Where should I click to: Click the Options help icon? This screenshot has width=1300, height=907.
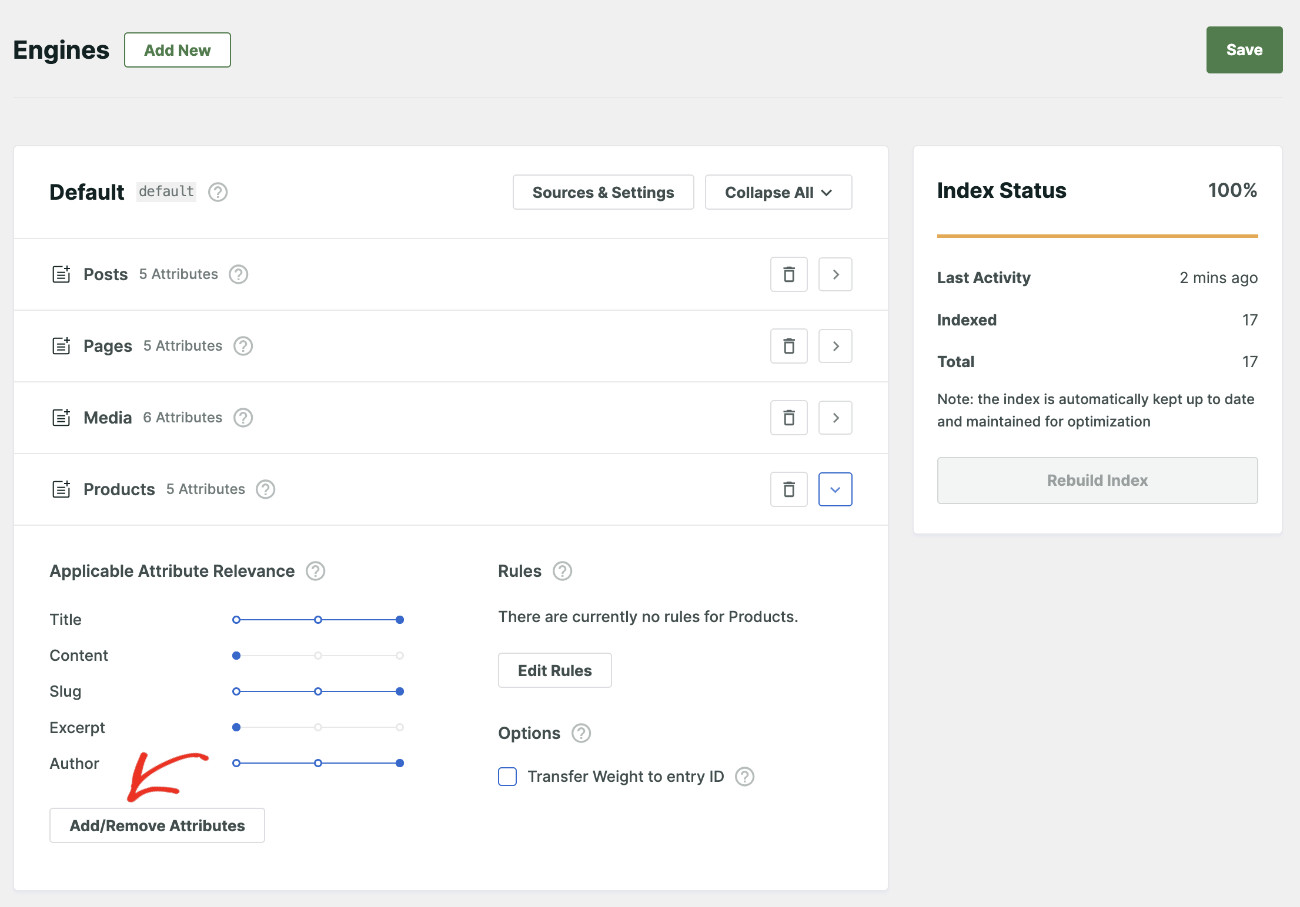click(x=580, y=733)
